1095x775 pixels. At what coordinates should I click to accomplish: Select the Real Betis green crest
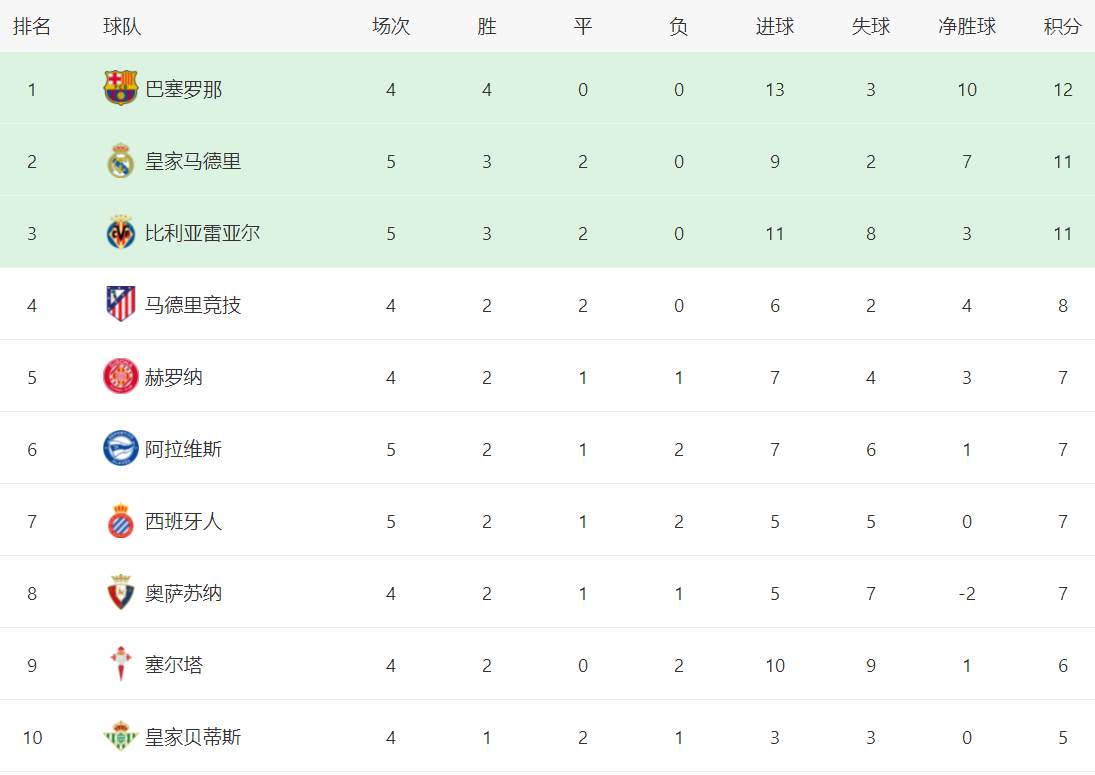[x=120, y=737]
